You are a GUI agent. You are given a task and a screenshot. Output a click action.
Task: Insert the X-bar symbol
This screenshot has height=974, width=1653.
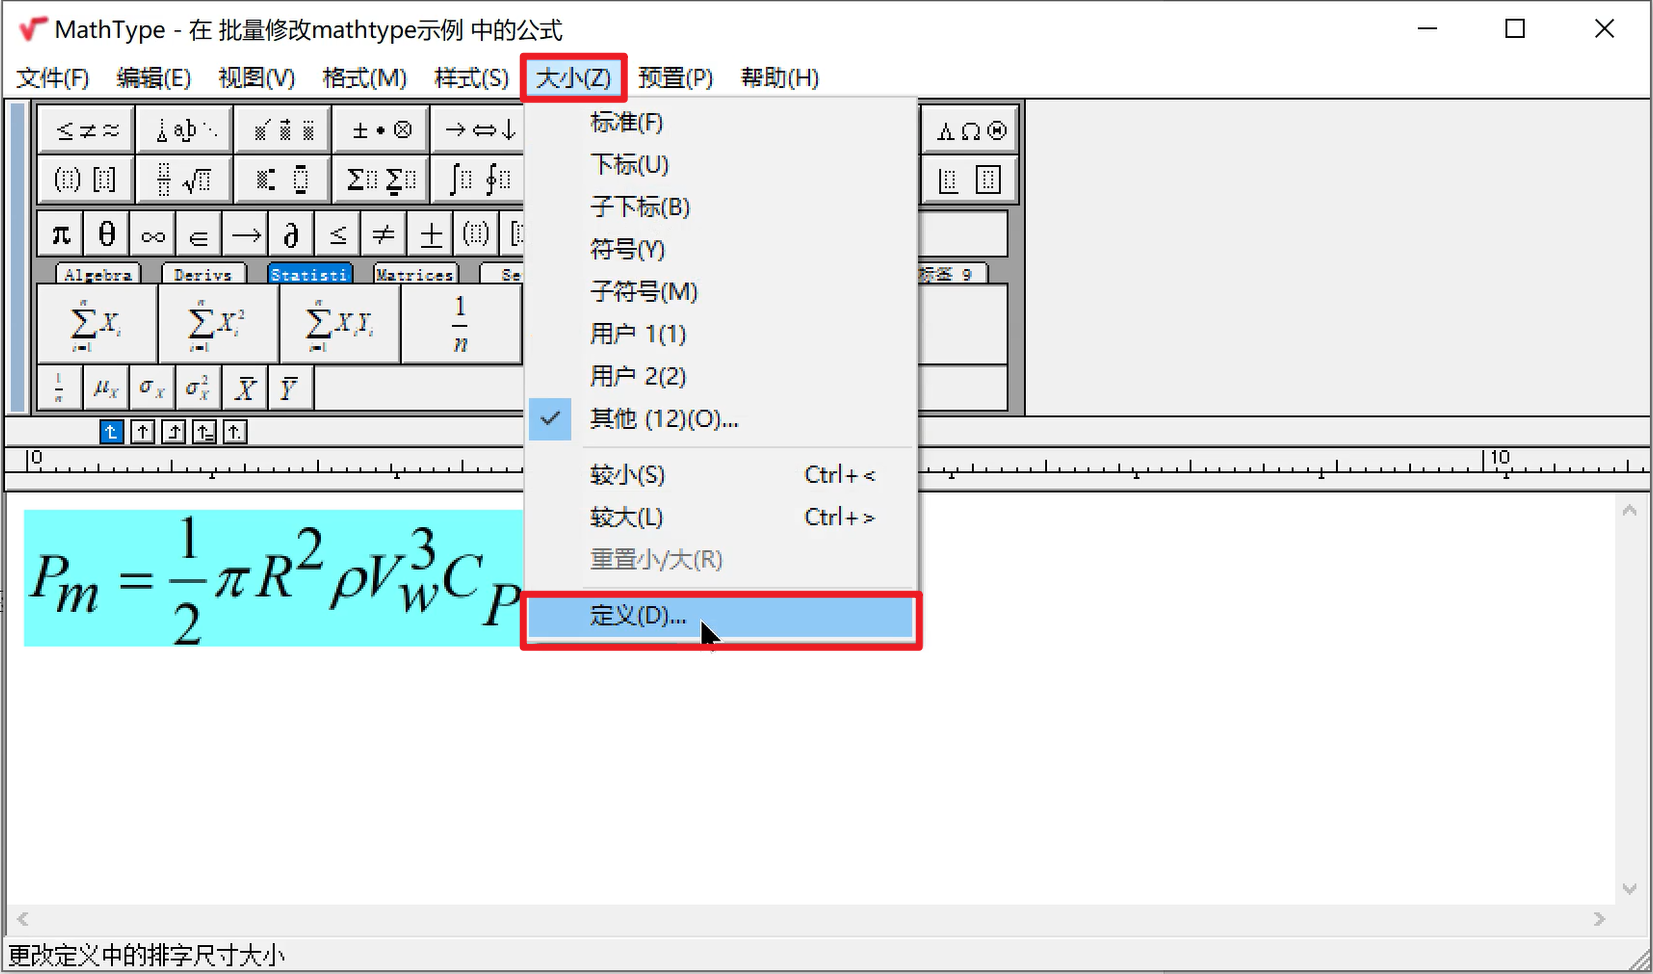coord(245,388)
